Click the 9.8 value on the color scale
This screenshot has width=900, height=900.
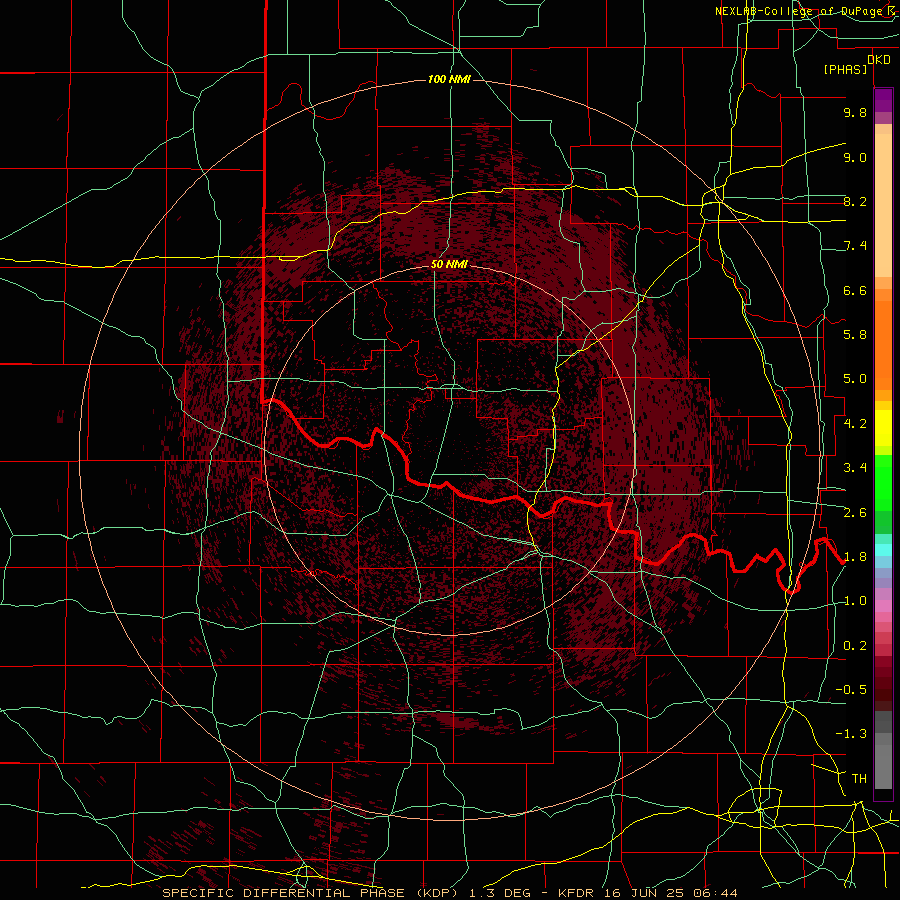(x=855, y=112)
